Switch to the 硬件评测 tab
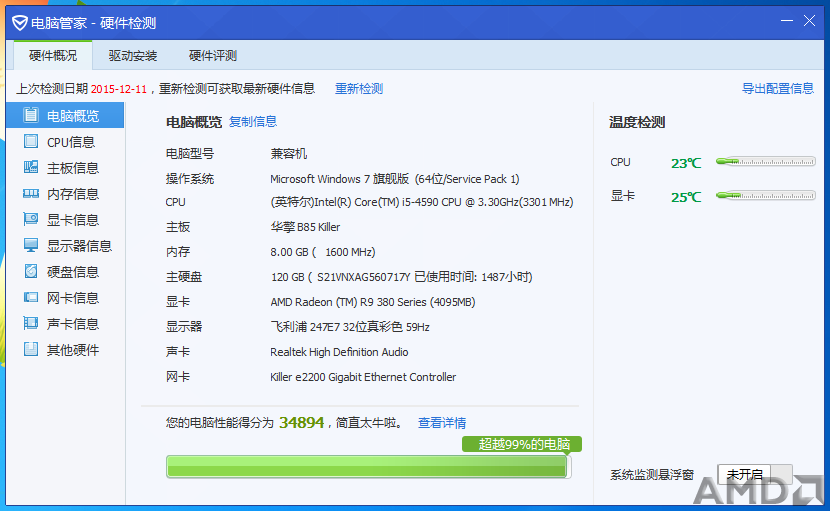The height and width of the screenshot is (511, 830). (213, 56)
